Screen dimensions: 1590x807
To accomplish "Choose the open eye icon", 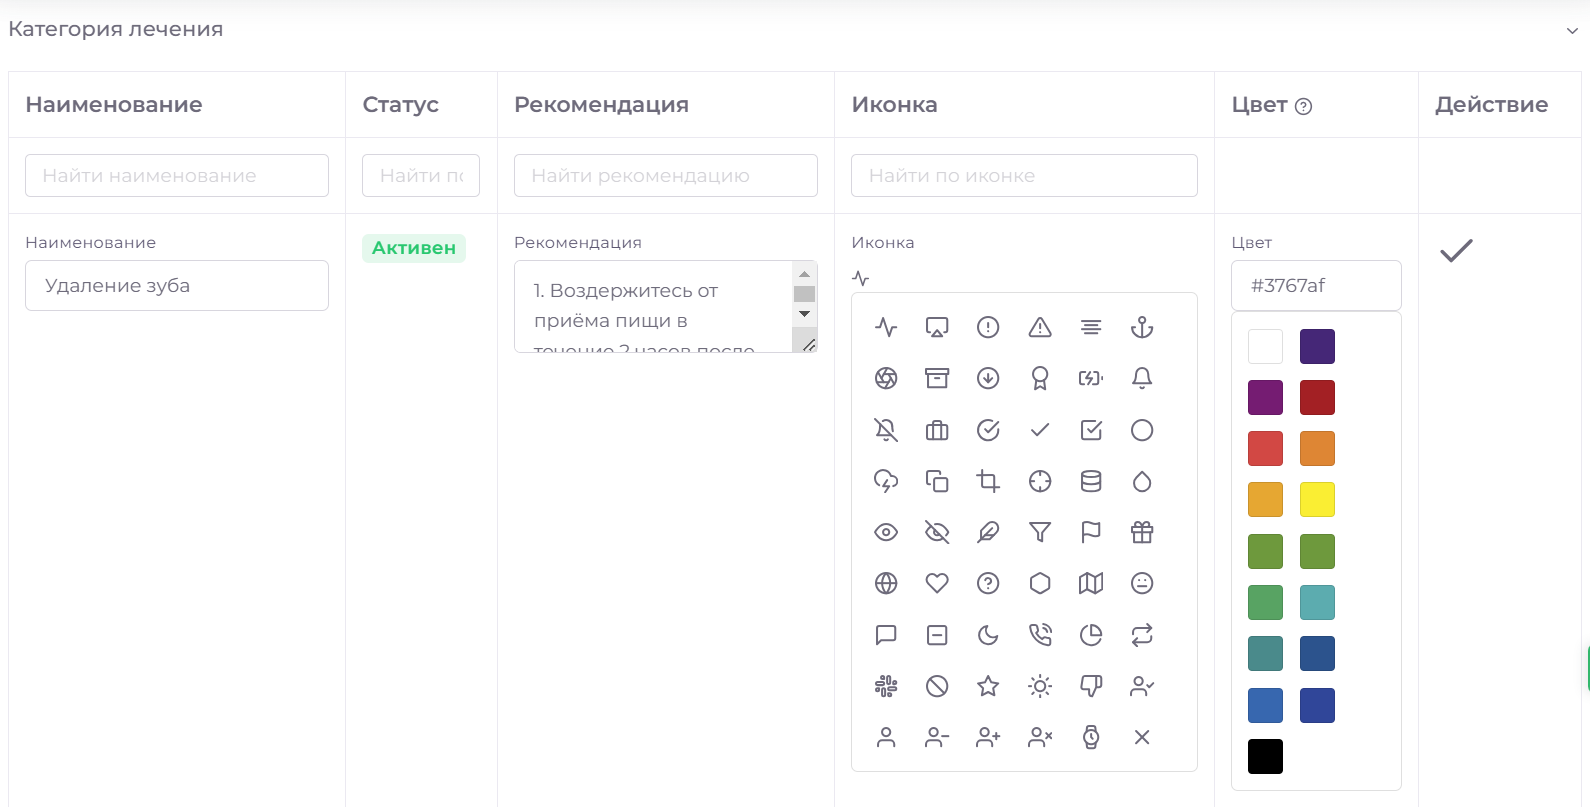I will click(886, 532).
